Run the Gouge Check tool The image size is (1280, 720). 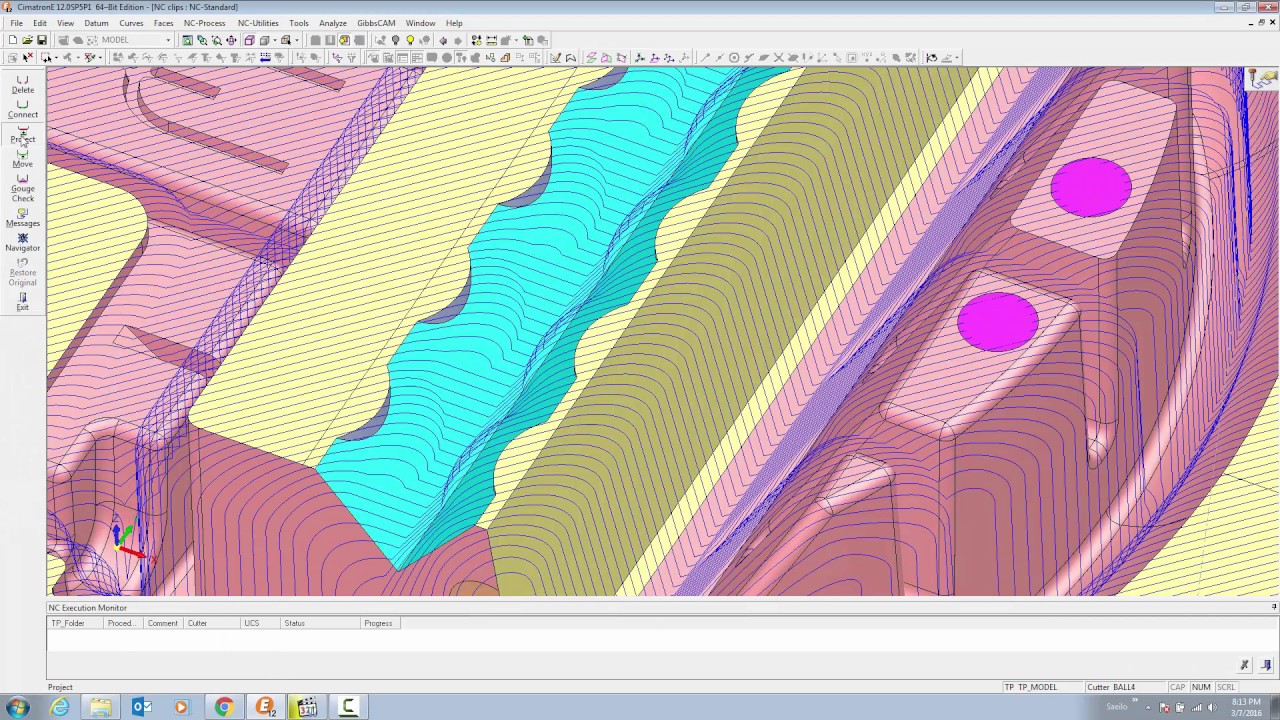22,188
